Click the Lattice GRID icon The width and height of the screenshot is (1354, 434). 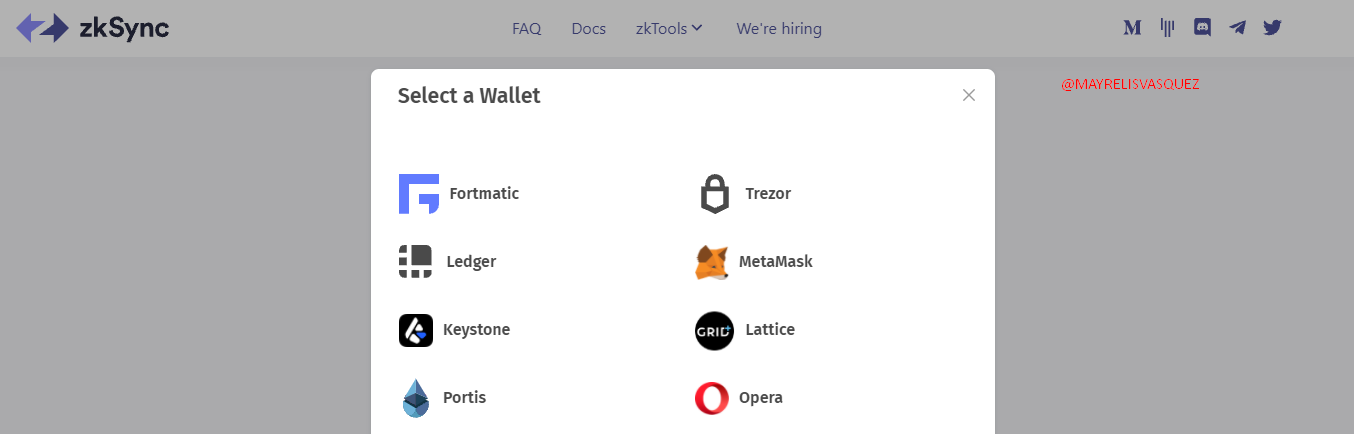coord(714,331)
